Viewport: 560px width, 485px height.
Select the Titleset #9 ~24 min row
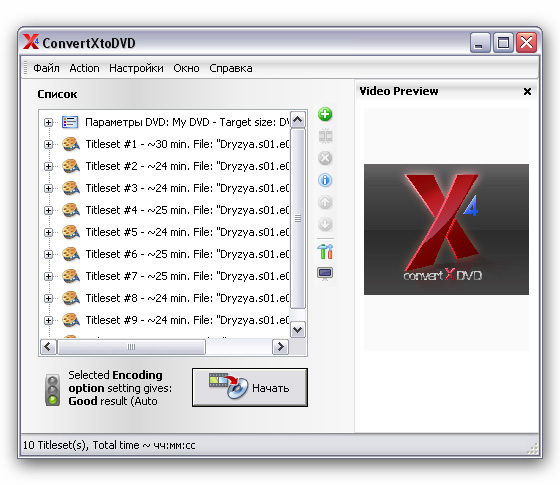pos(187,320)
